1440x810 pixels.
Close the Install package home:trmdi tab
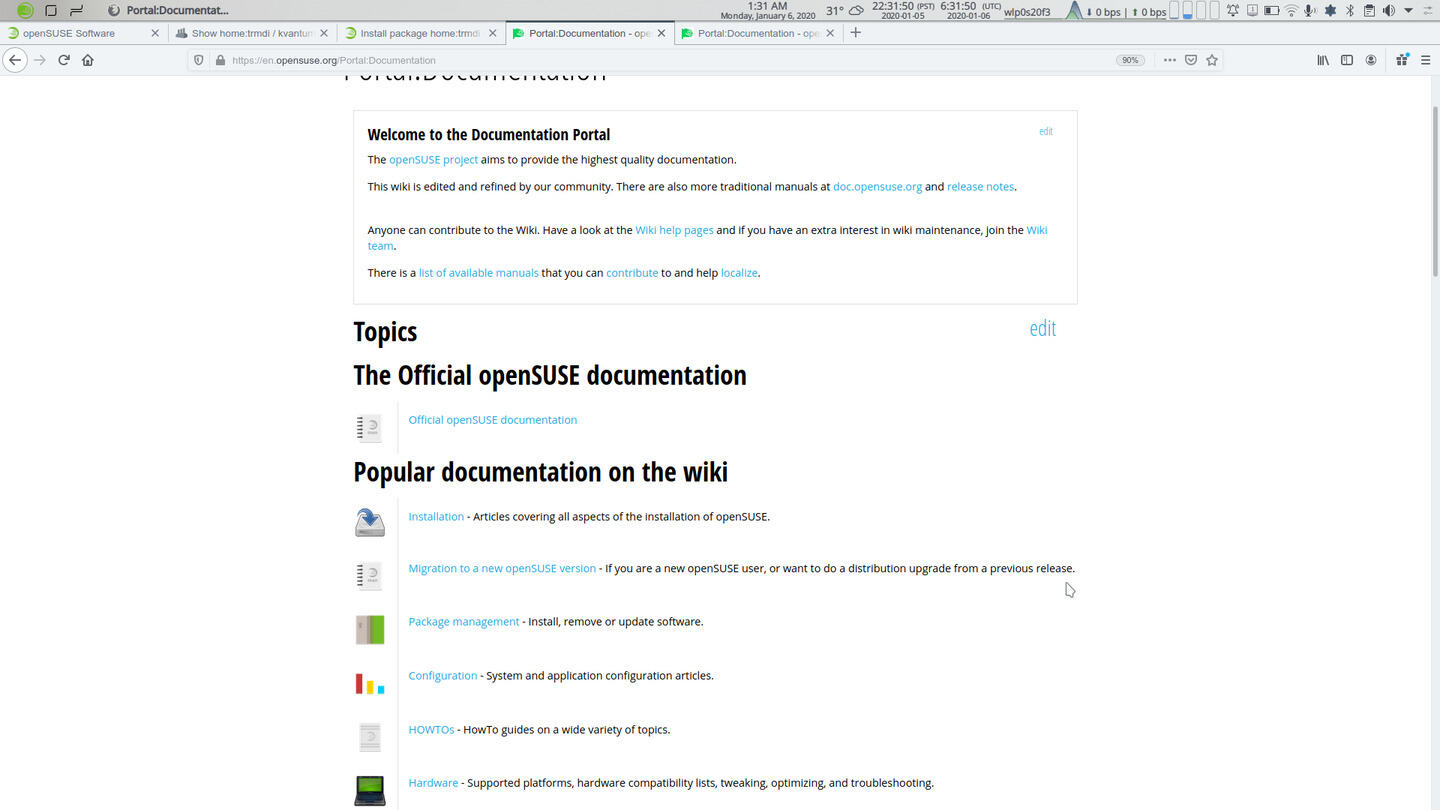click(x=492, y=33)
